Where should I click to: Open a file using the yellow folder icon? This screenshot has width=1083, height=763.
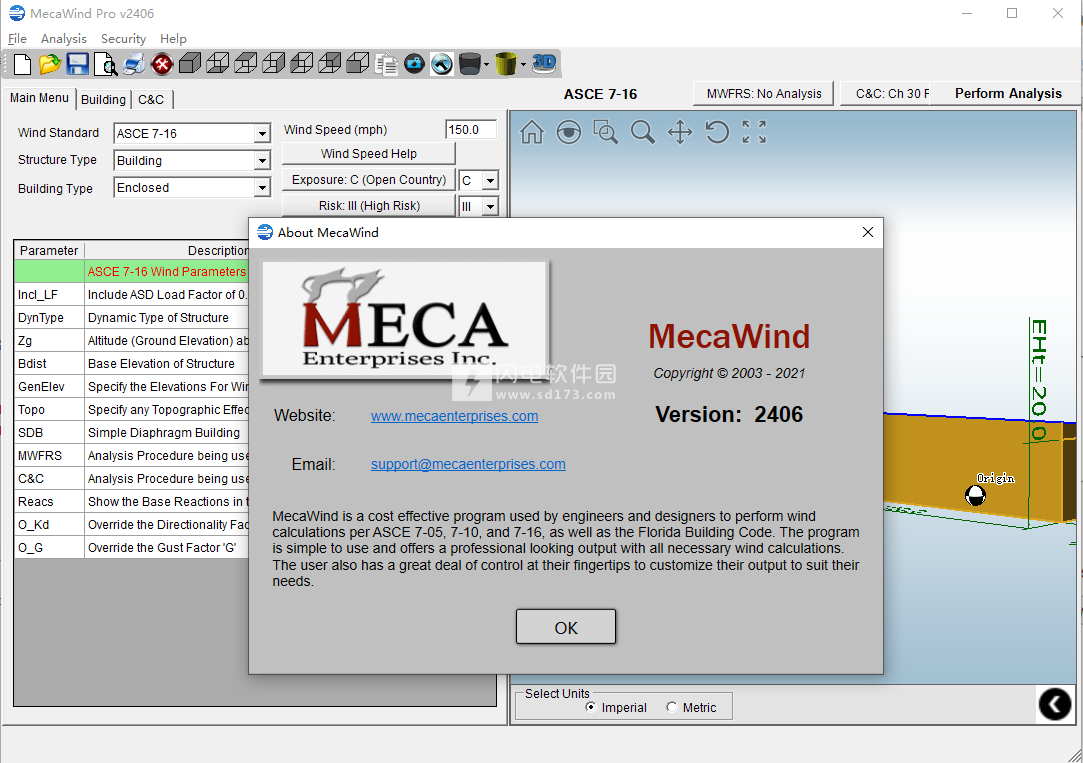pos(50,64)
